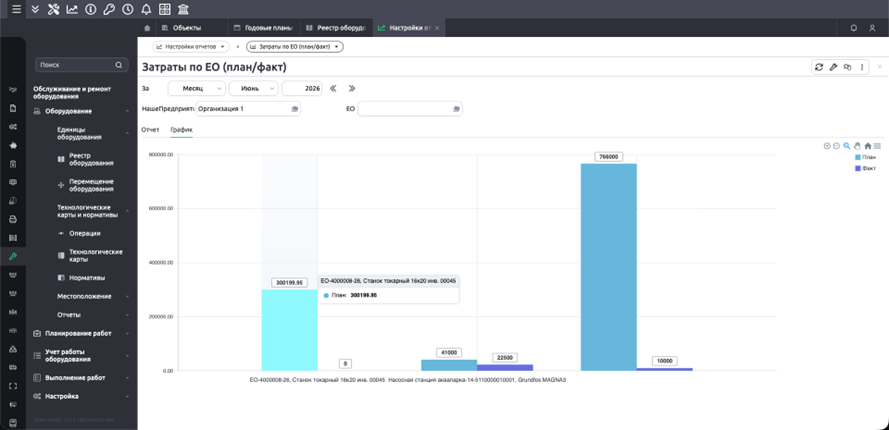
Task: Open the Затраты по ЕО breadcrumb dropdown
Action: pos(295,47)
